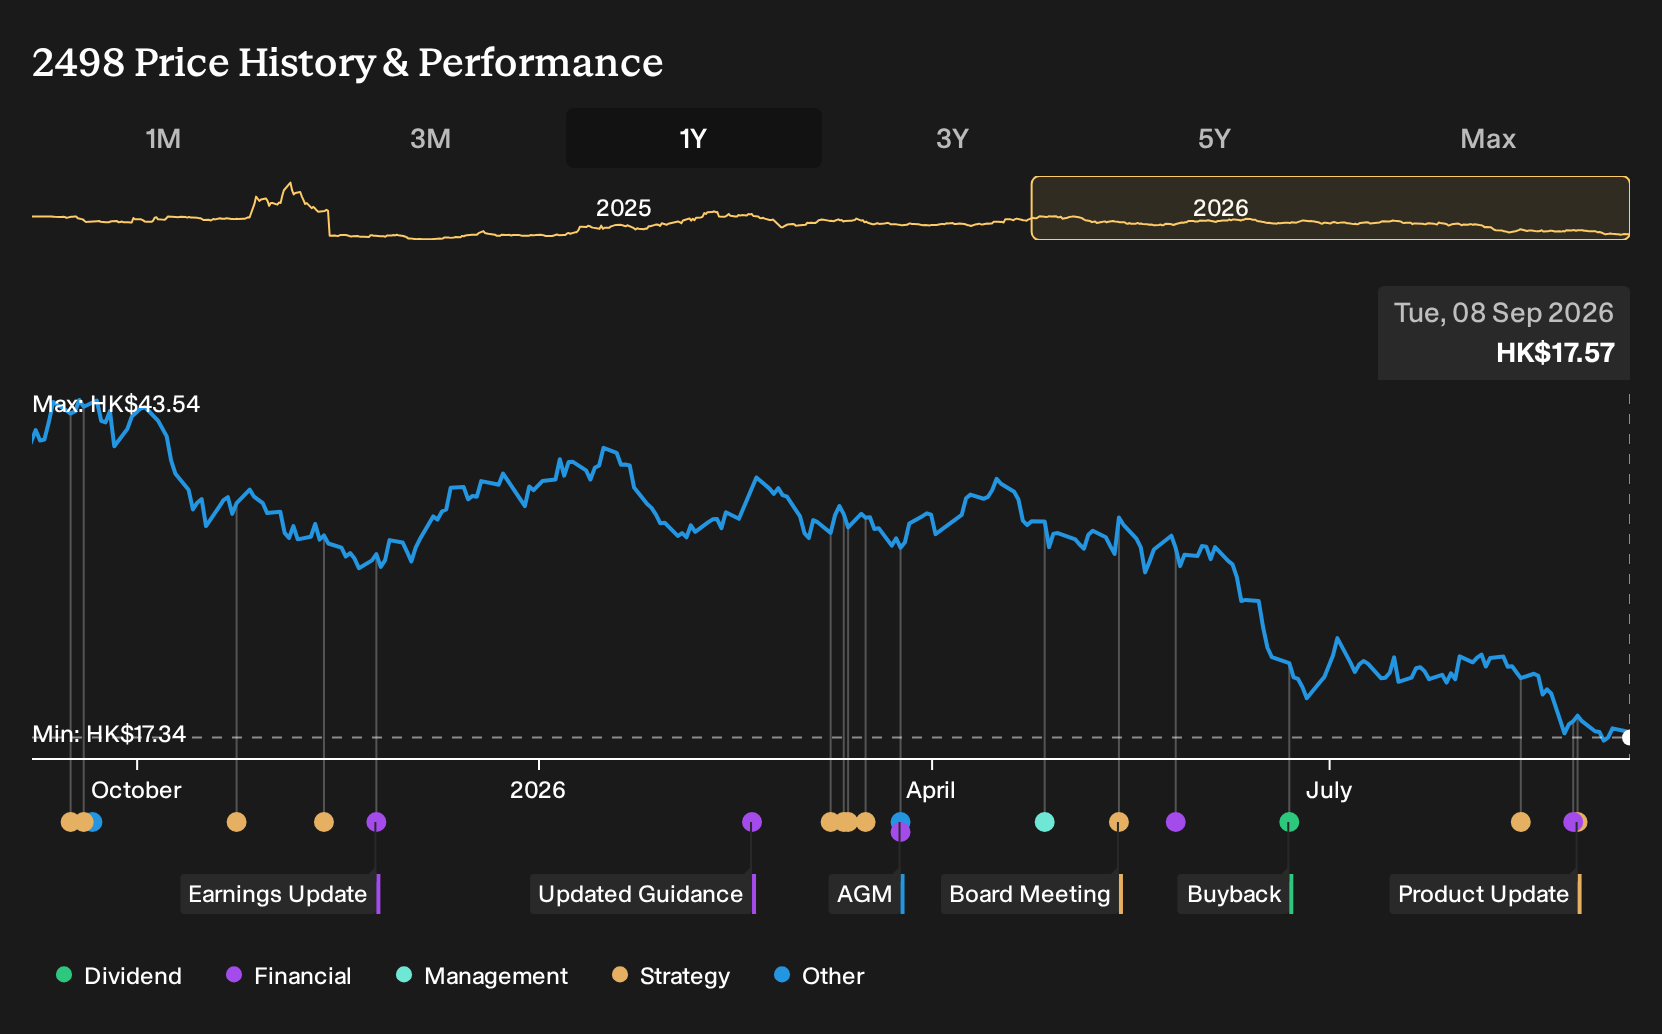Switch to the 1M time range tab
The image size is (1662, 1034).
[x=163, y=138]
